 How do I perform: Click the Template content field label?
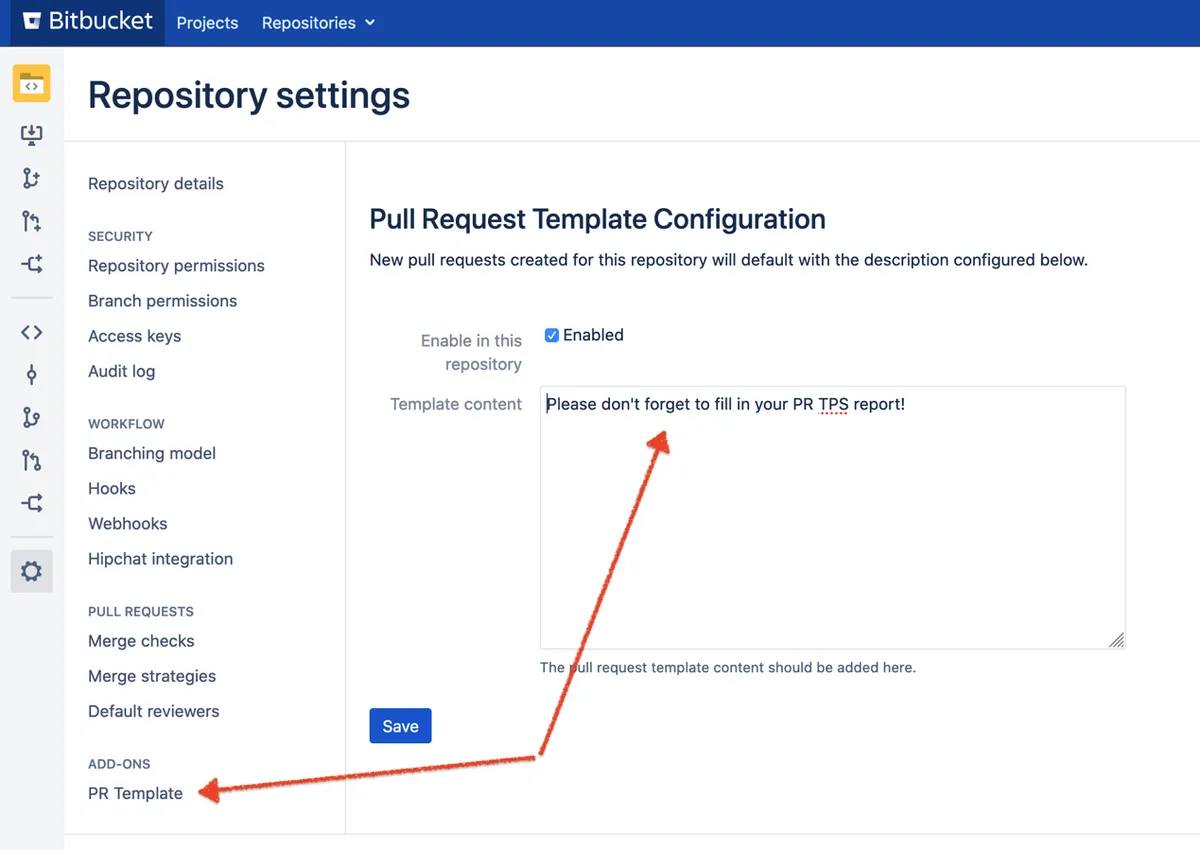456,404
